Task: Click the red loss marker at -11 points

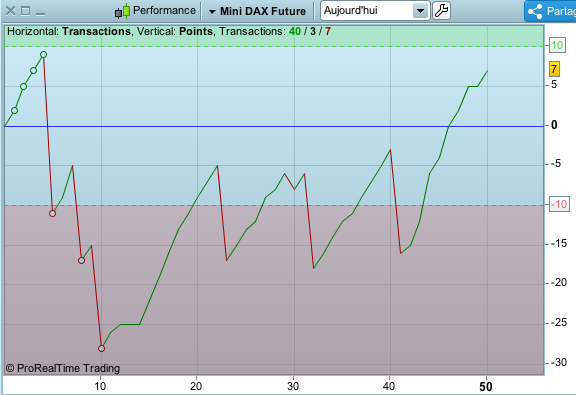Action: click(x=53, y=213)
